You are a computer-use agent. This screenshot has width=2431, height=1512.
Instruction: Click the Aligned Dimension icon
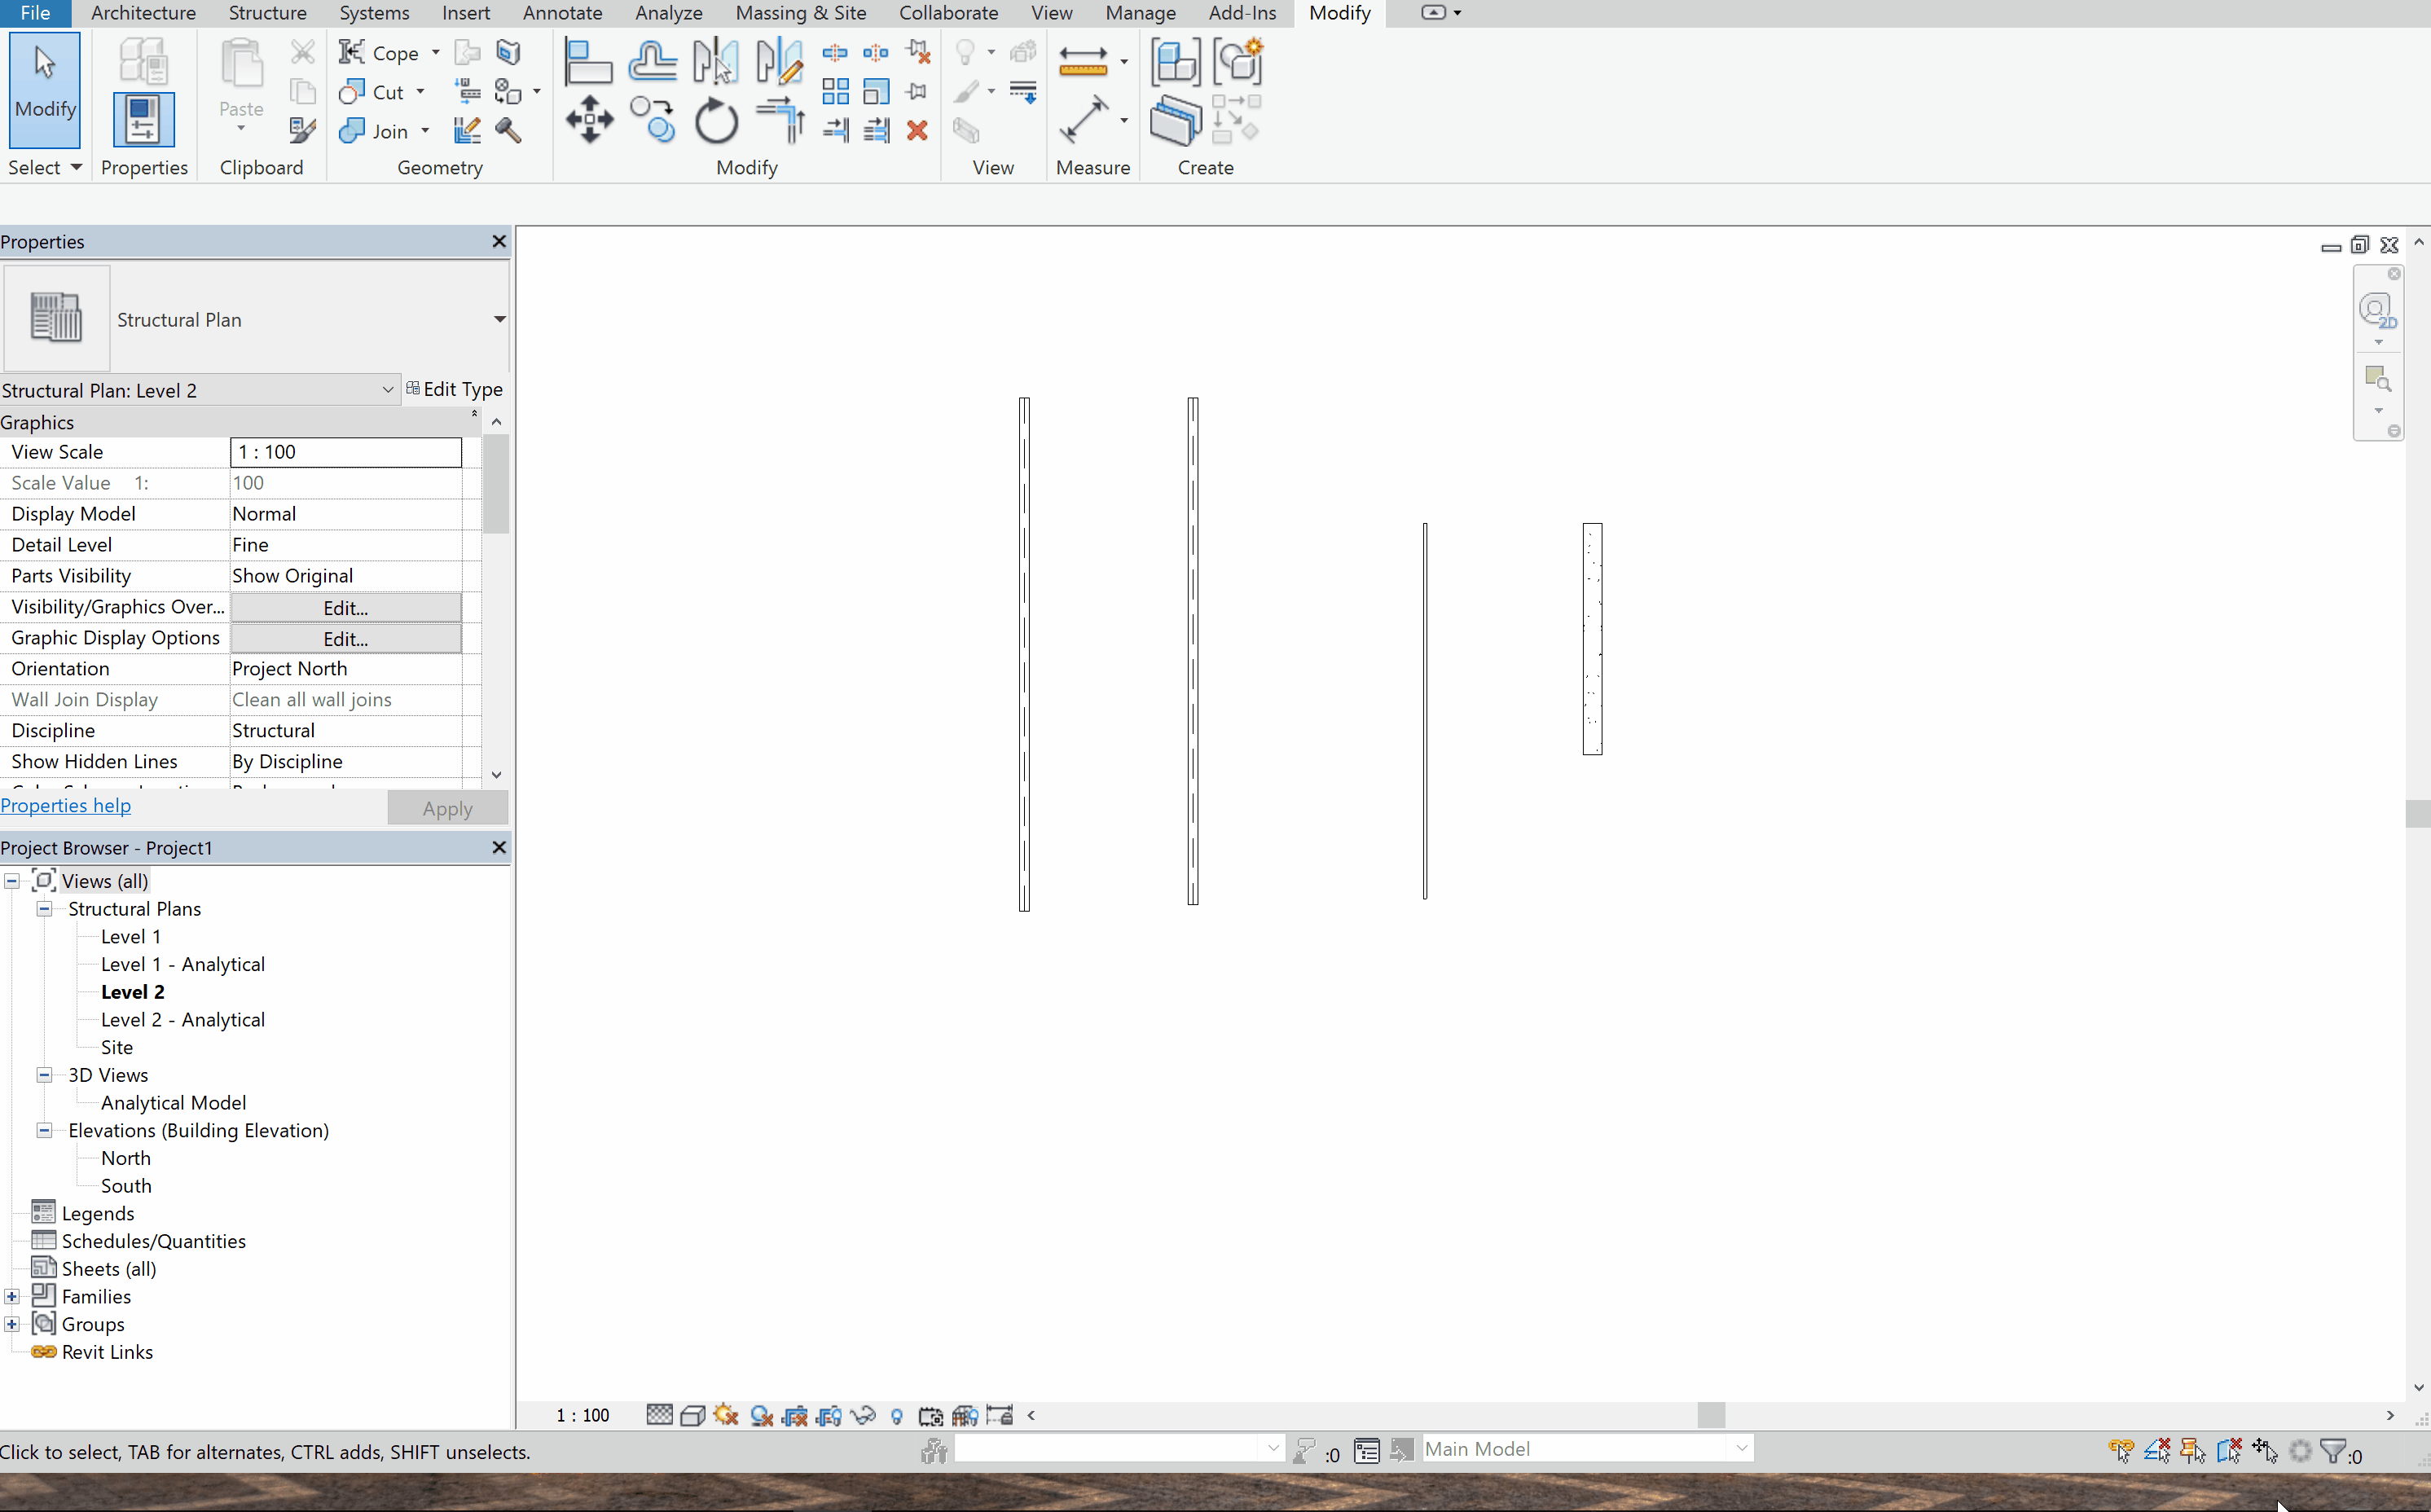click(1083, 121)
